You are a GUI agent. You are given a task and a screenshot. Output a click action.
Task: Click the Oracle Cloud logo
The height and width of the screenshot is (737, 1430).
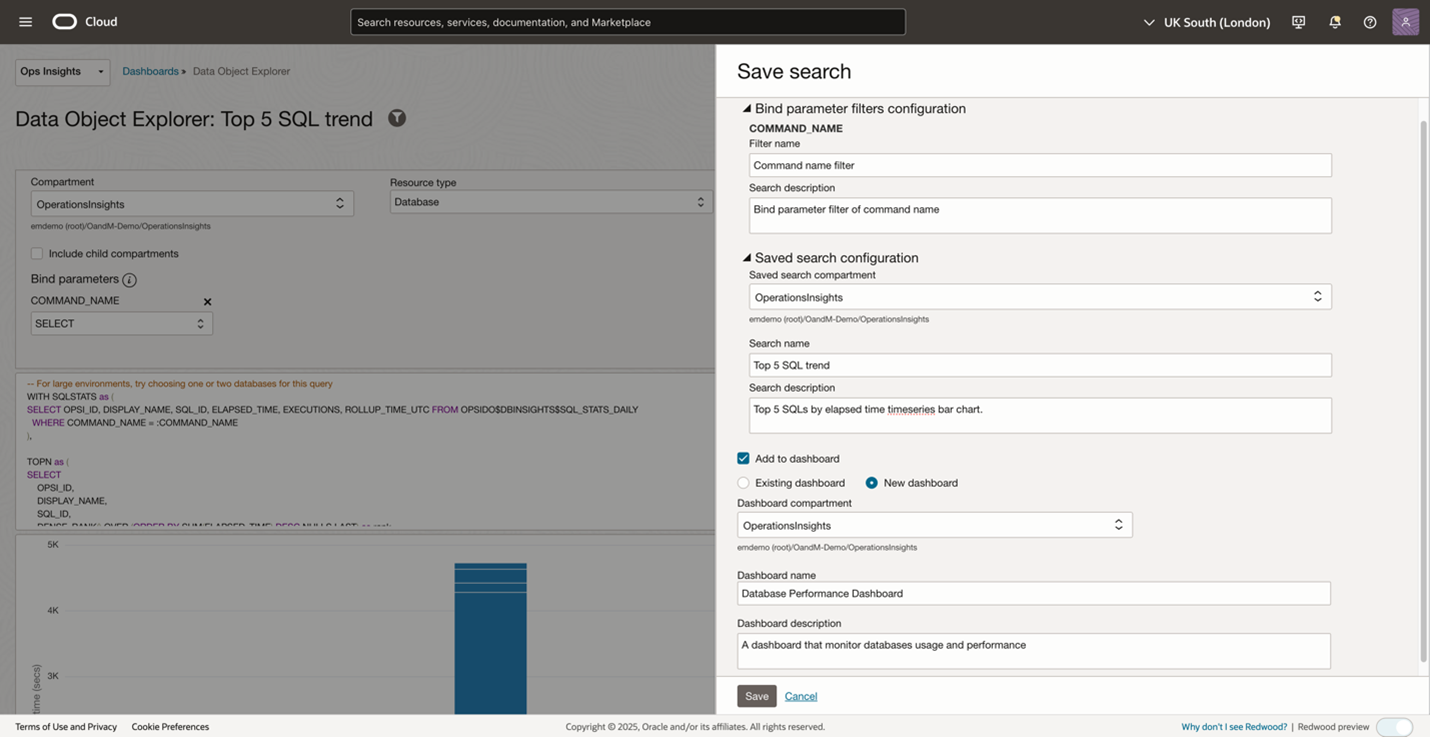tap(65, 22)
